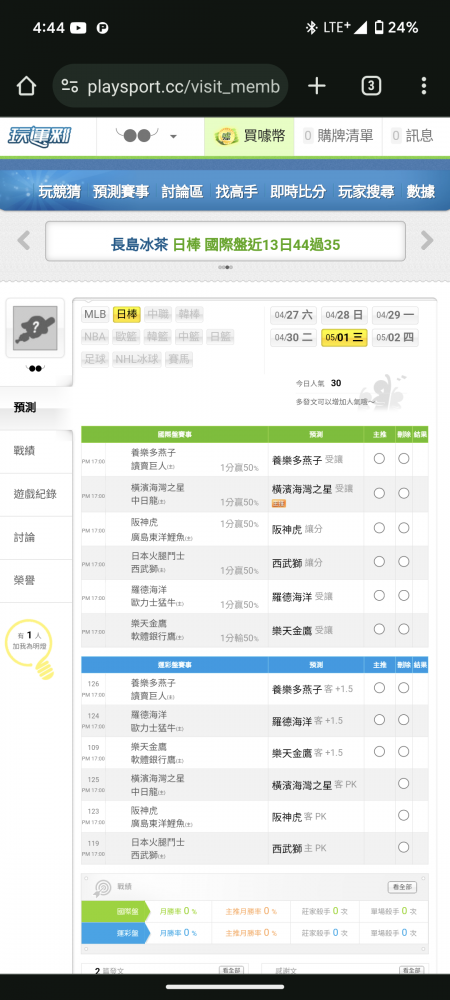Open the member avatar thumbnail
Screen dimensions: 450x1000
click(35, 328)
